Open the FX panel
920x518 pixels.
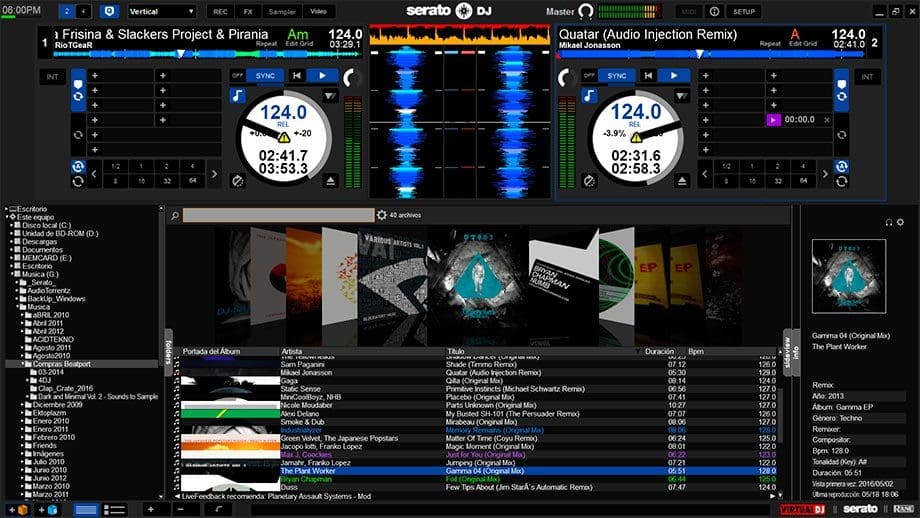[248, 11]
